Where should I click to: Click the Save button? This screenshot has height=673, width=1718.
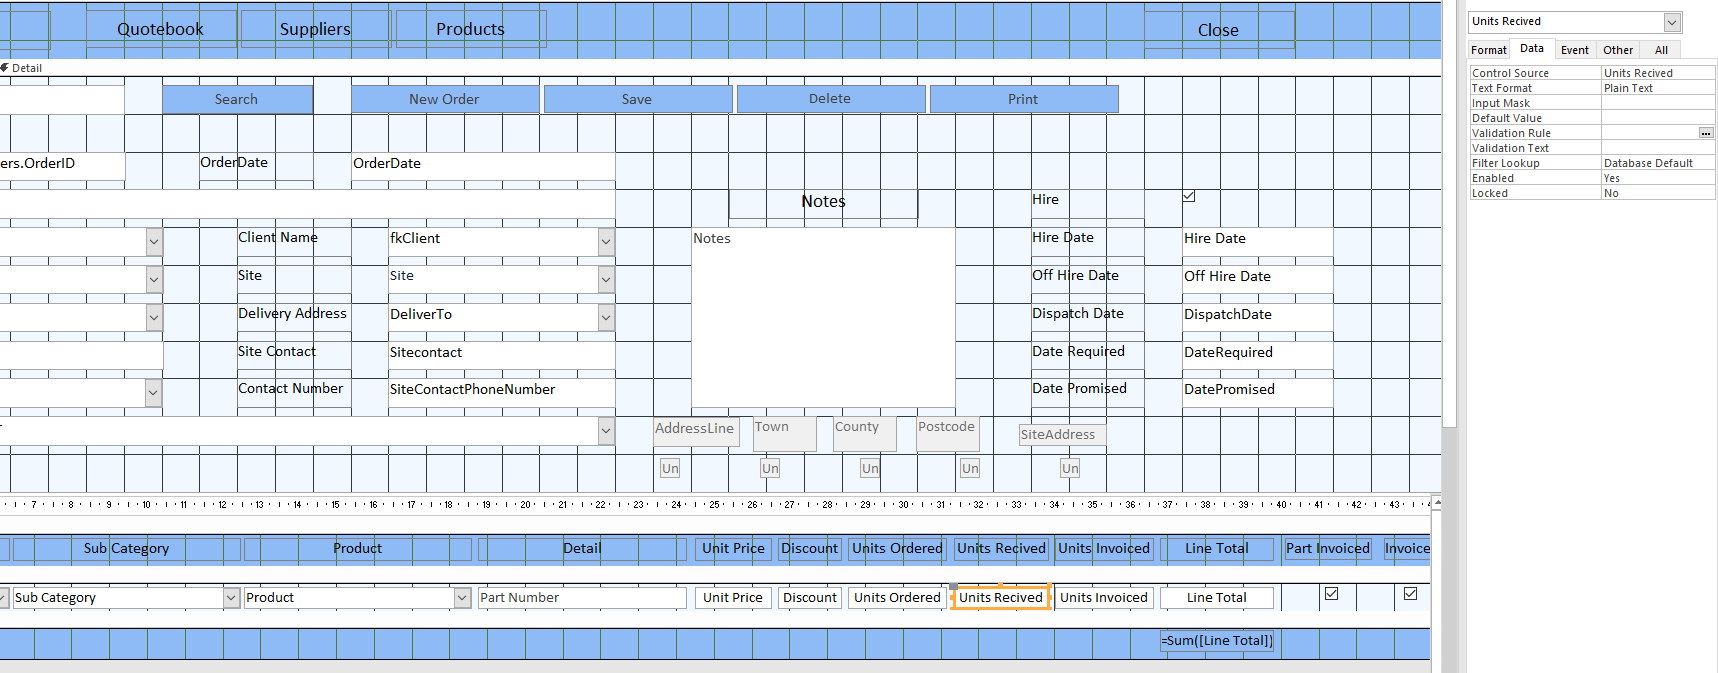click(637, 99)
